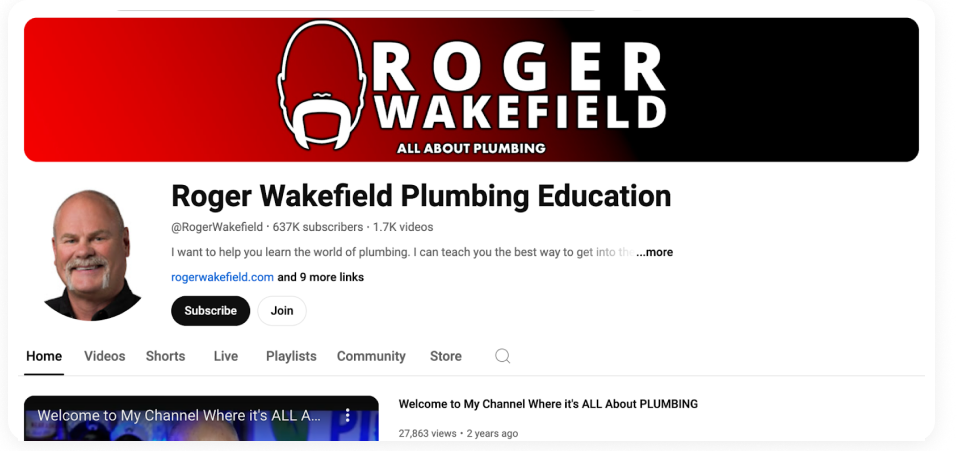Click the red ROGER WAKEFIELD channel banner
958x451 pixels.
(x=471, y=90)
